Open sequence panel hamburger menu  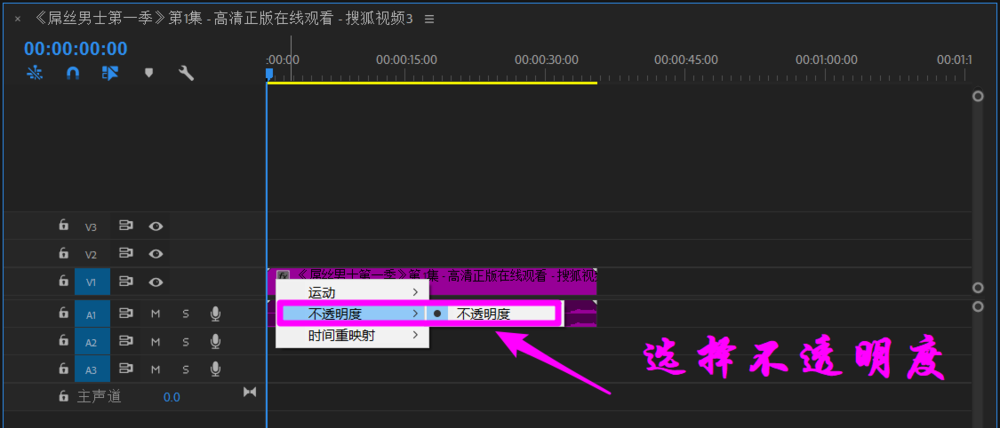429,19
